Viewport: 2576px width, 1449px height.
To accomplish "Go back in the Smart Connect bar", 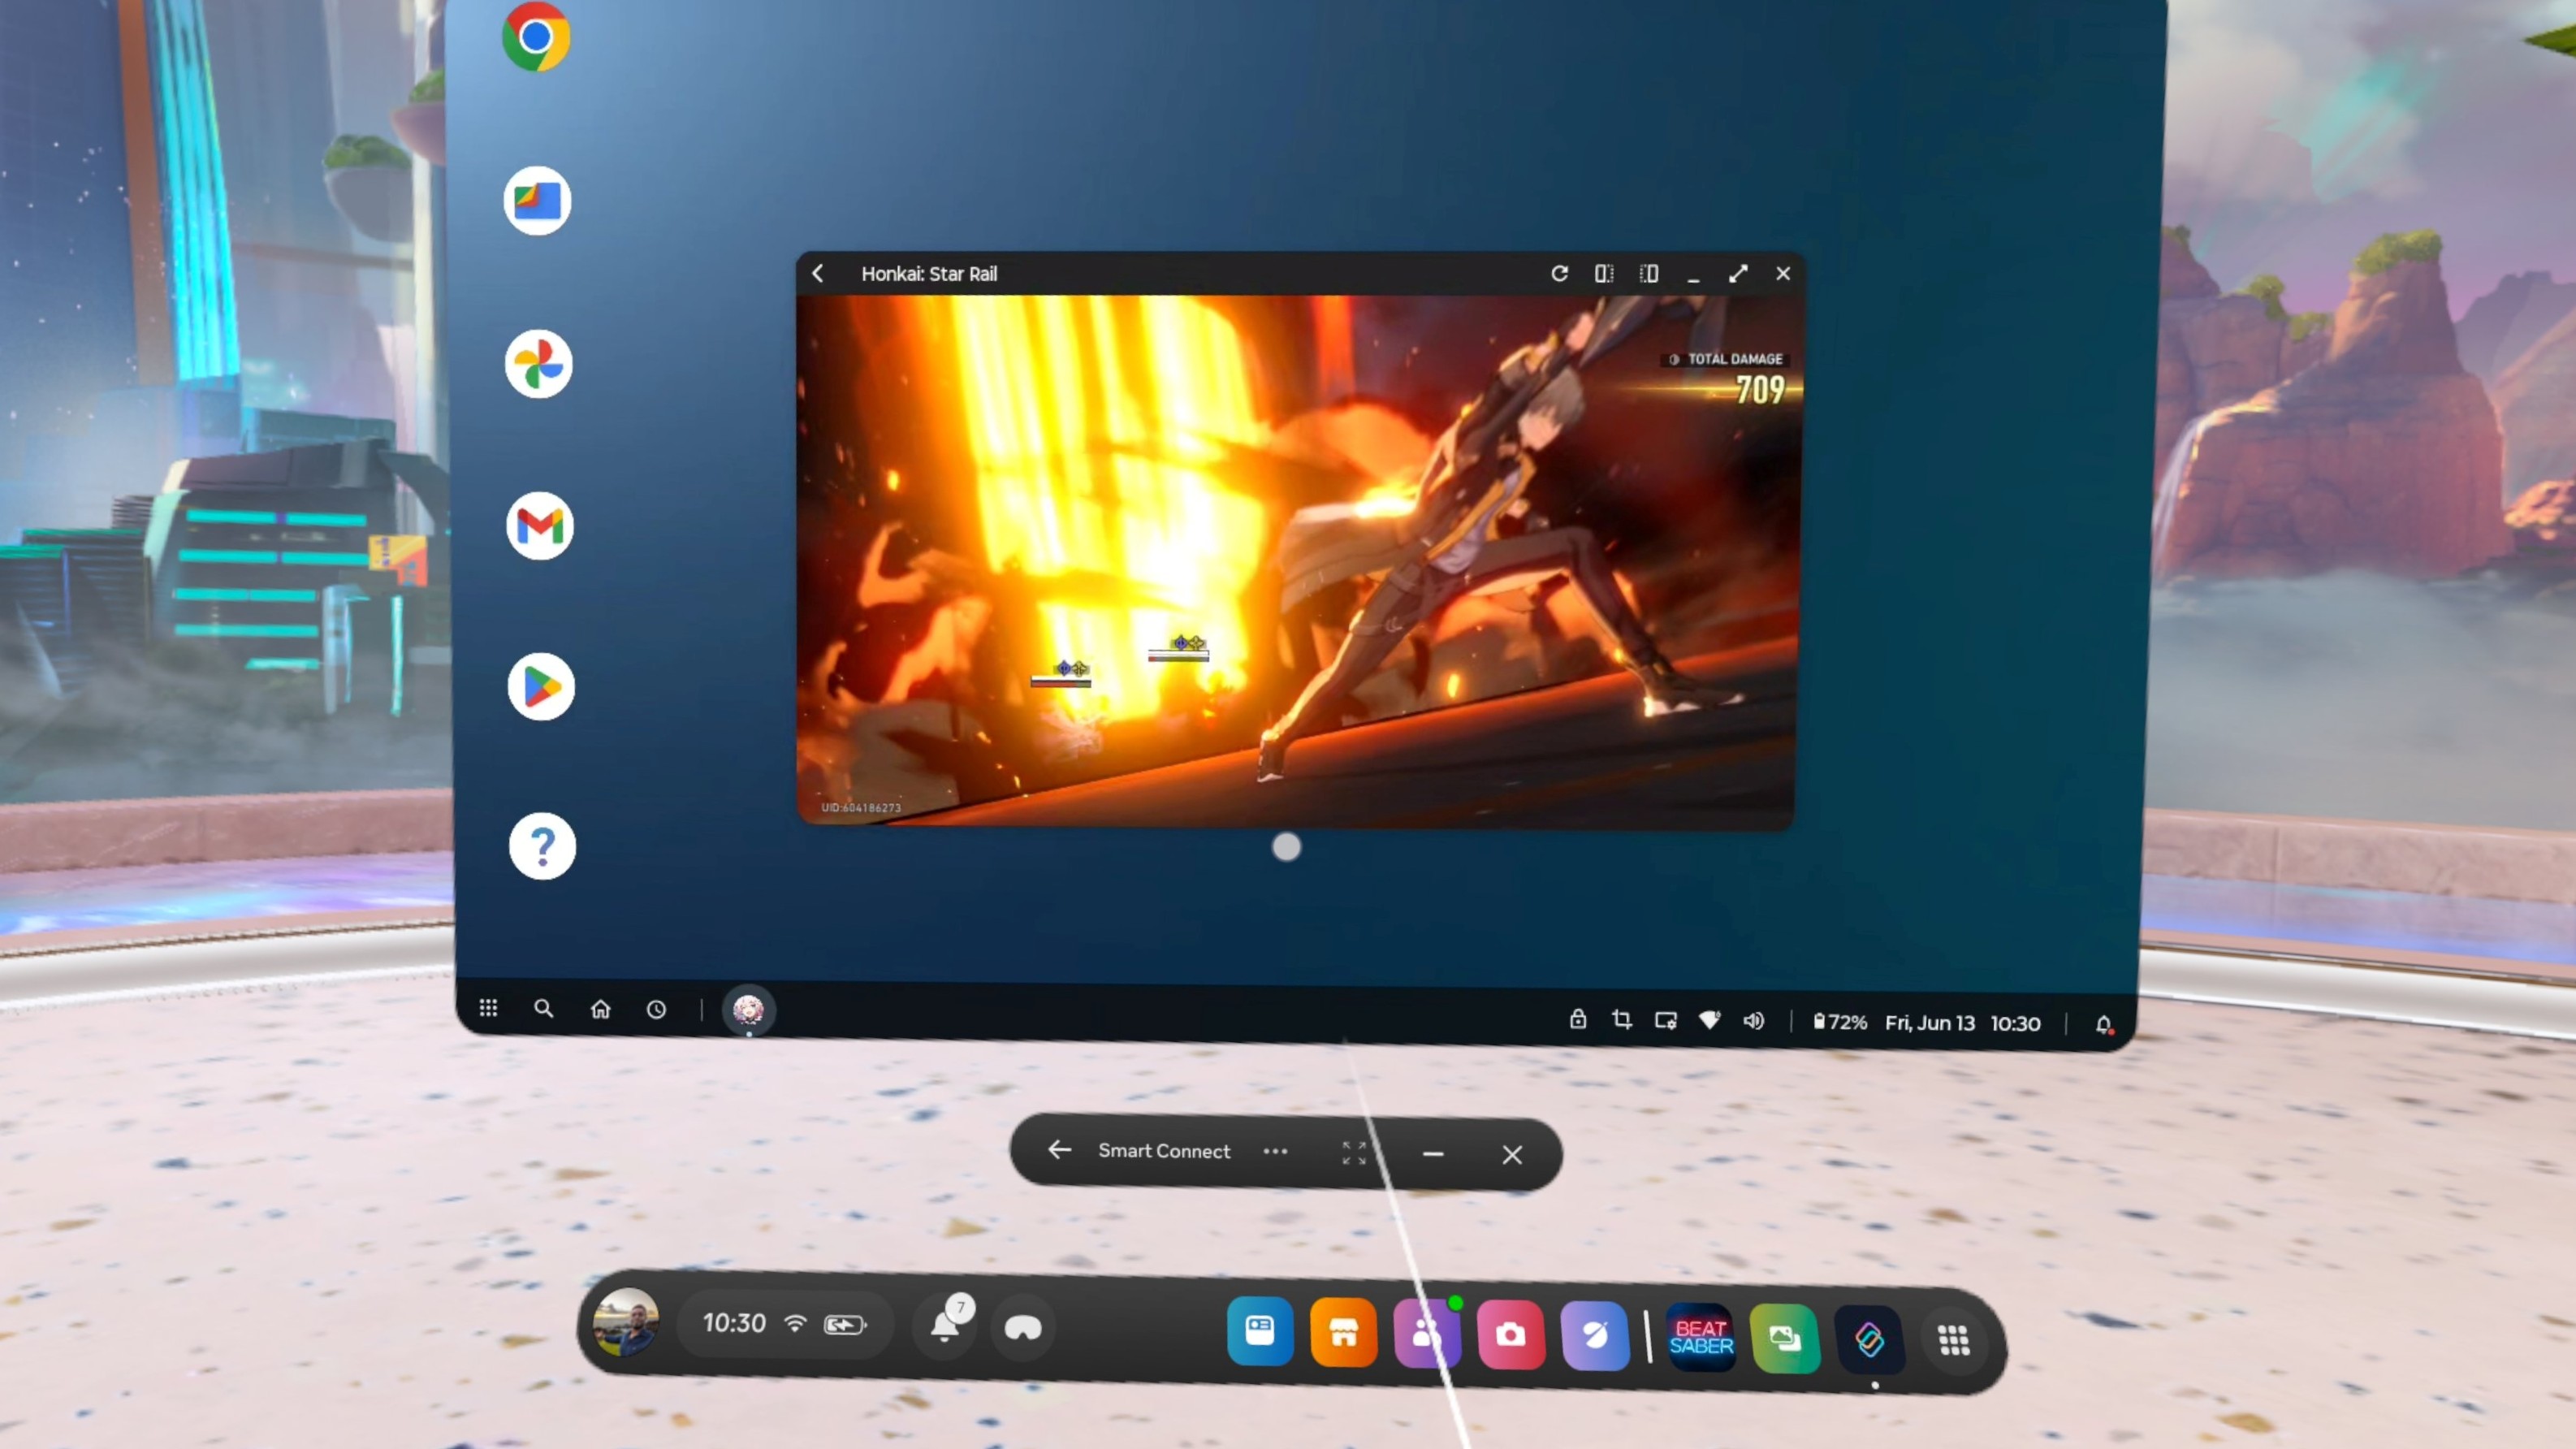I will click(x=1059, y=1150).
